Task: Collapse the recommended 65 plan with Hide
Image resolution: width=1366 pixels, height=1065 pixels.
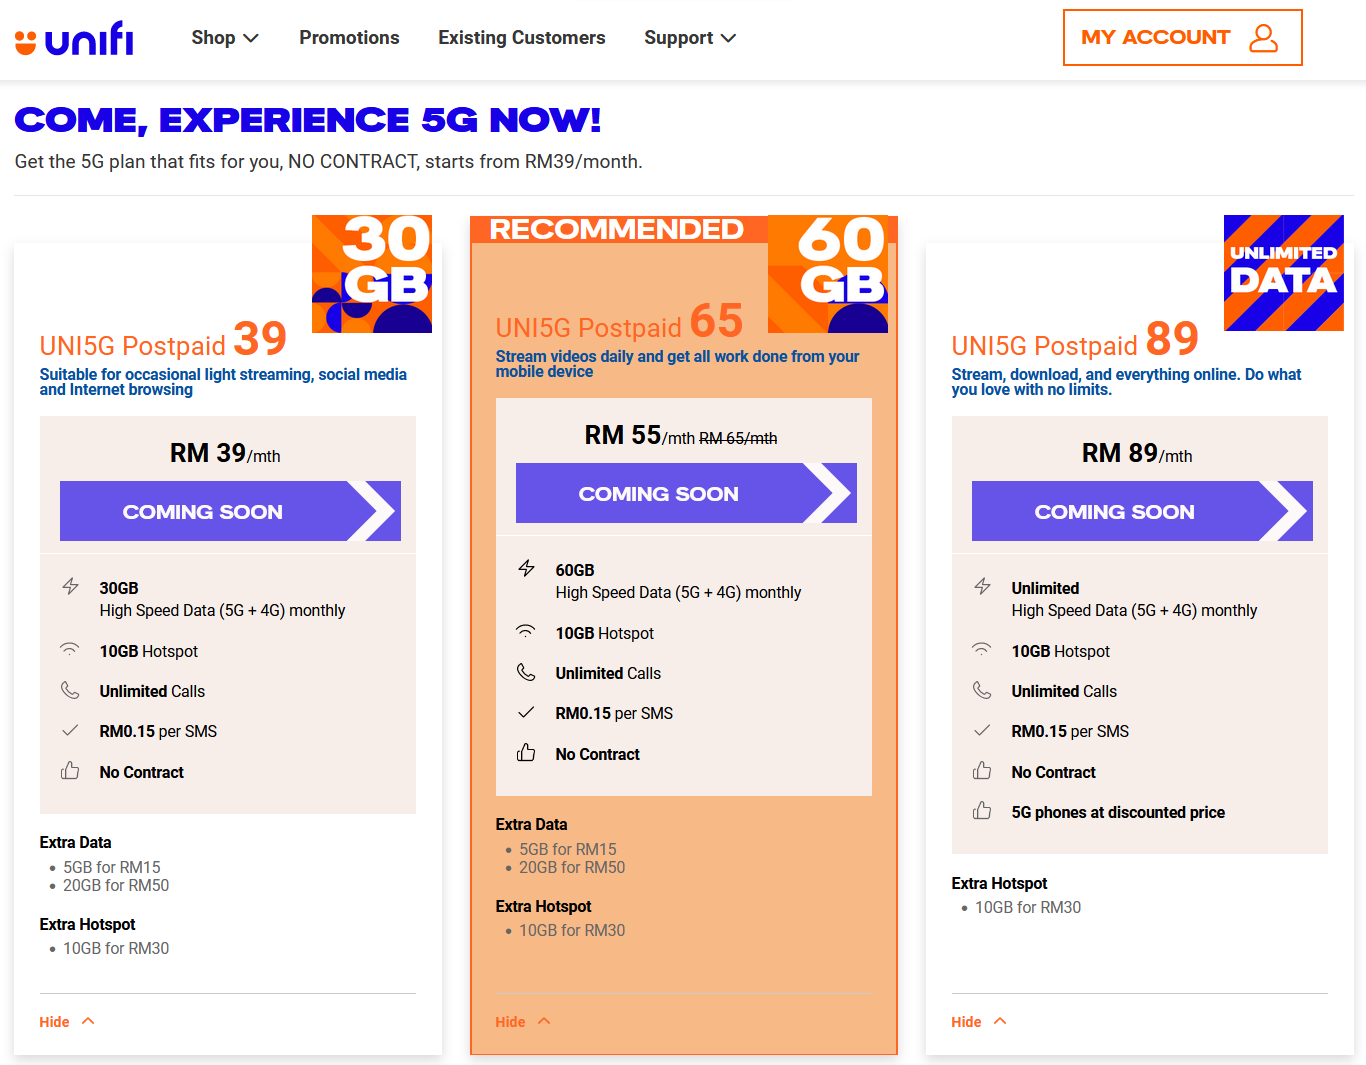Action: click(523, 1022)
